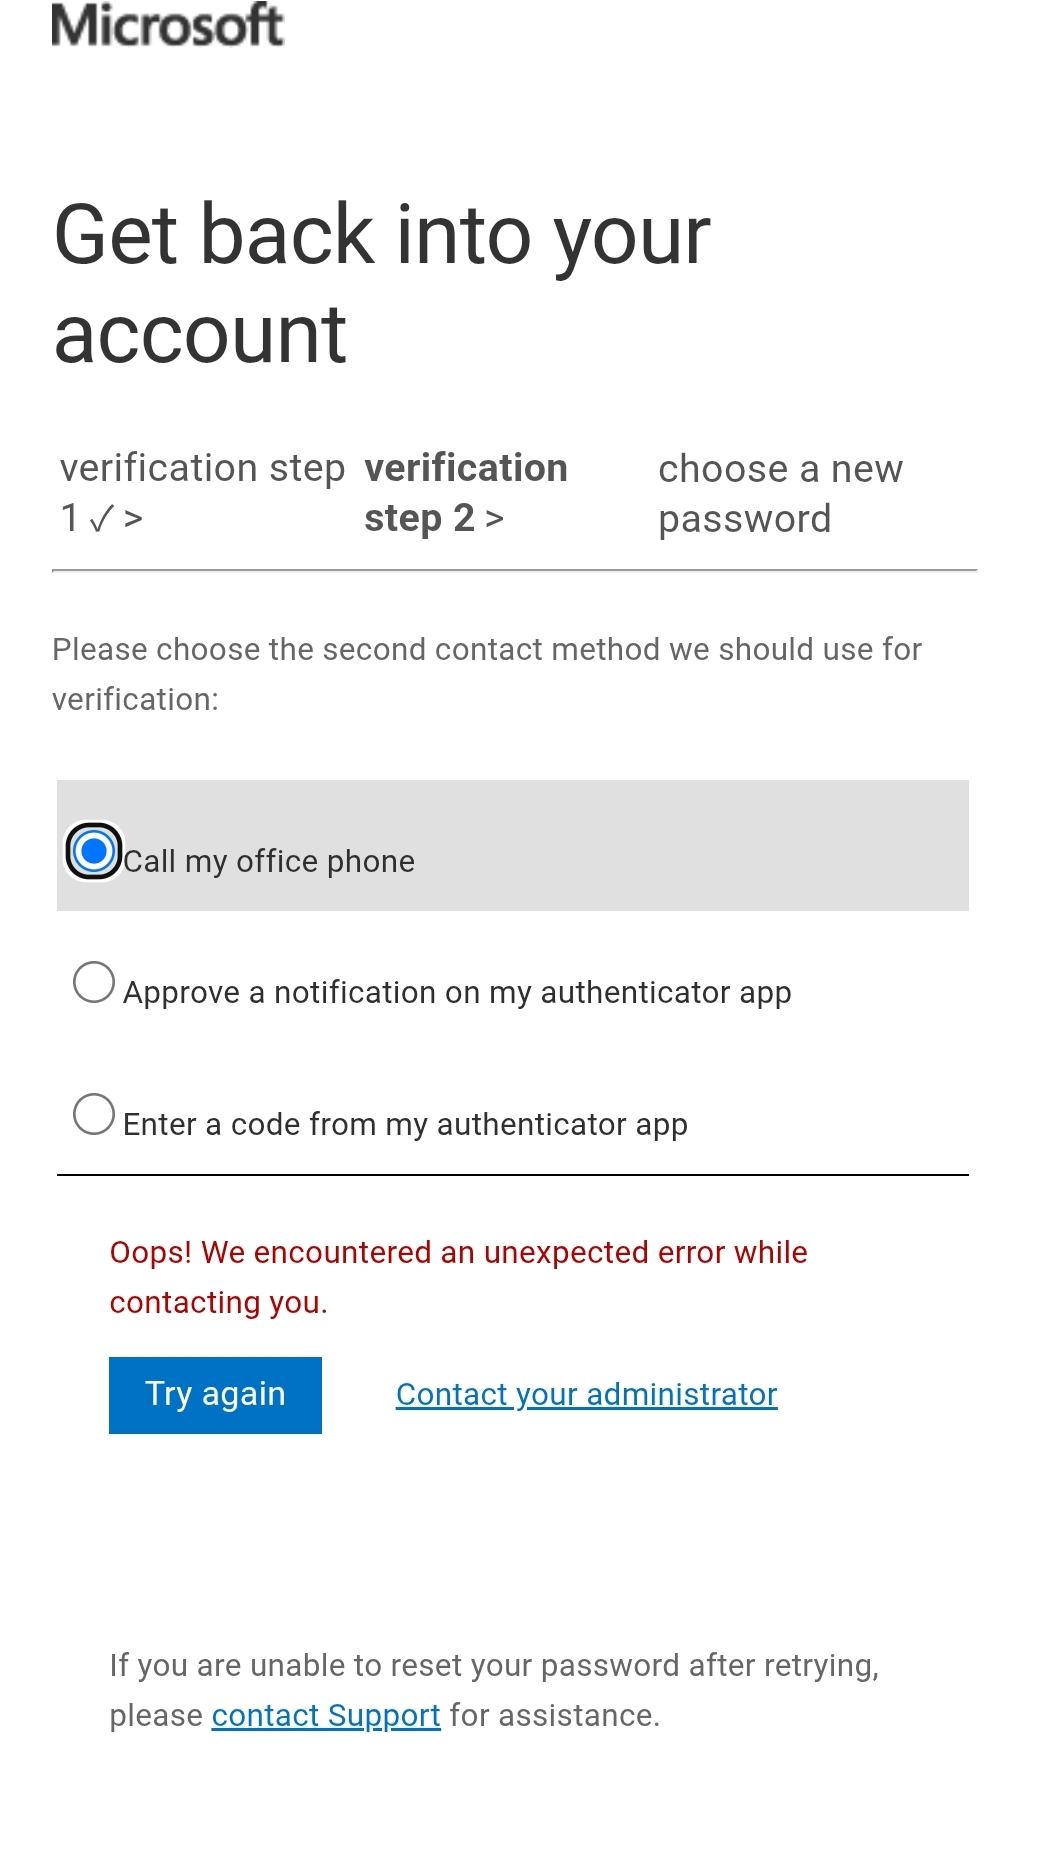Choose 'Approve a notification on my authenticator app'
This screenshot has width=1050, height=1869.
(x=95, y=983)
